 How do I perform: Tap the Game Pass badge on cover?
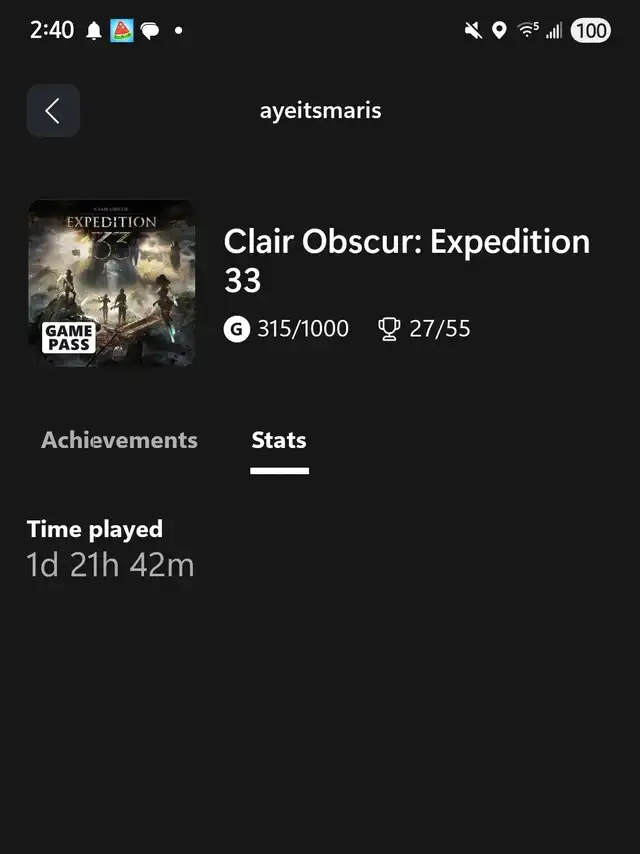pos(69,338)
